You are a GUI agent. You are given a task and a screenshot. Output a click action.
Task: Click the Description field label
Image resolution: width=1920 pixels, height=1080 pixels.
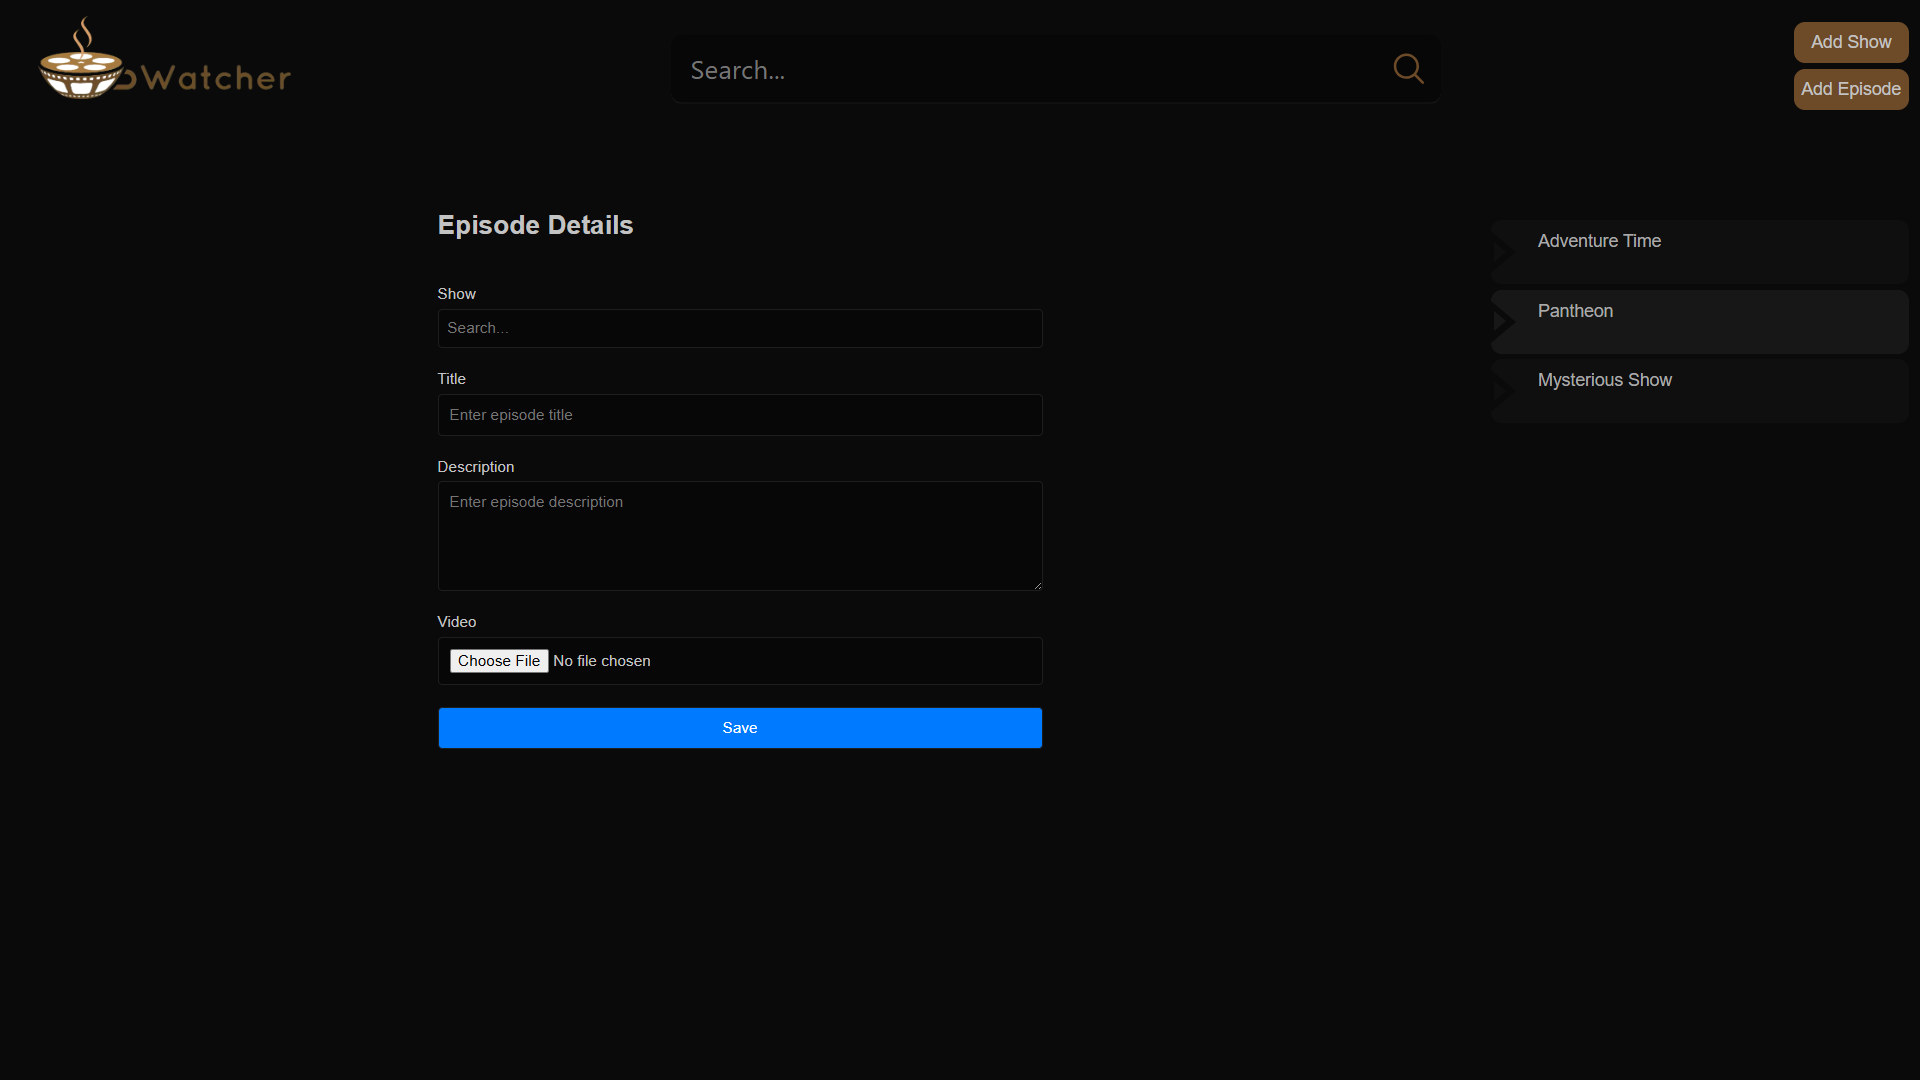tap(475, 467)
